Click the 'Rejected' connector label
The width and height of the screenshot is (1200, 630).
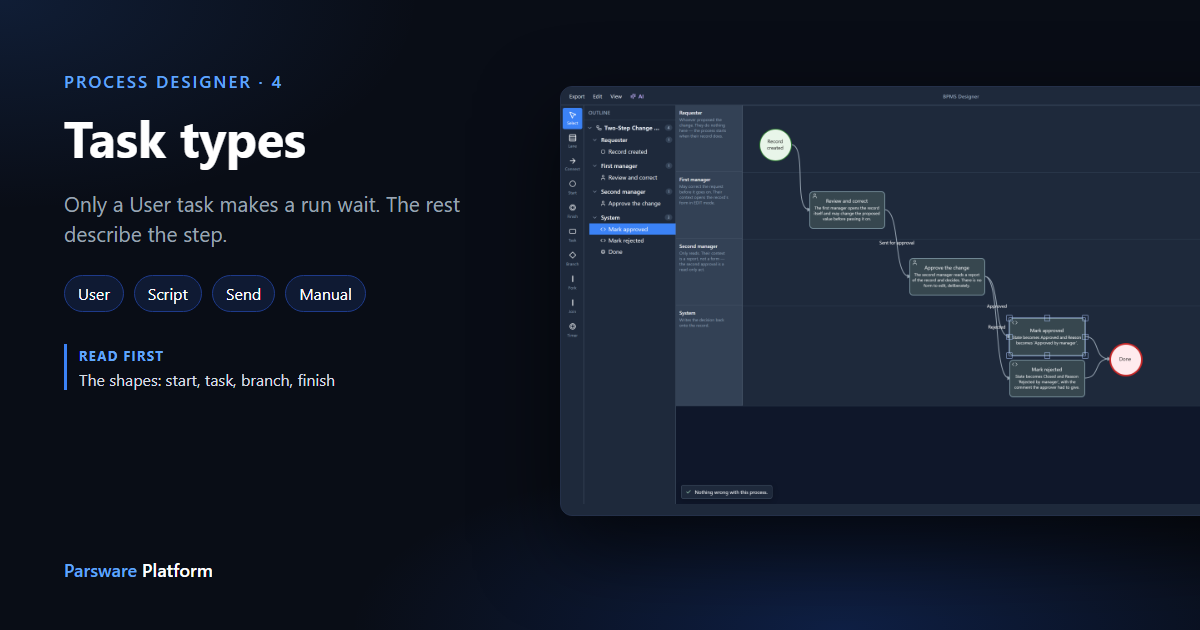click(x=997, y=327)
